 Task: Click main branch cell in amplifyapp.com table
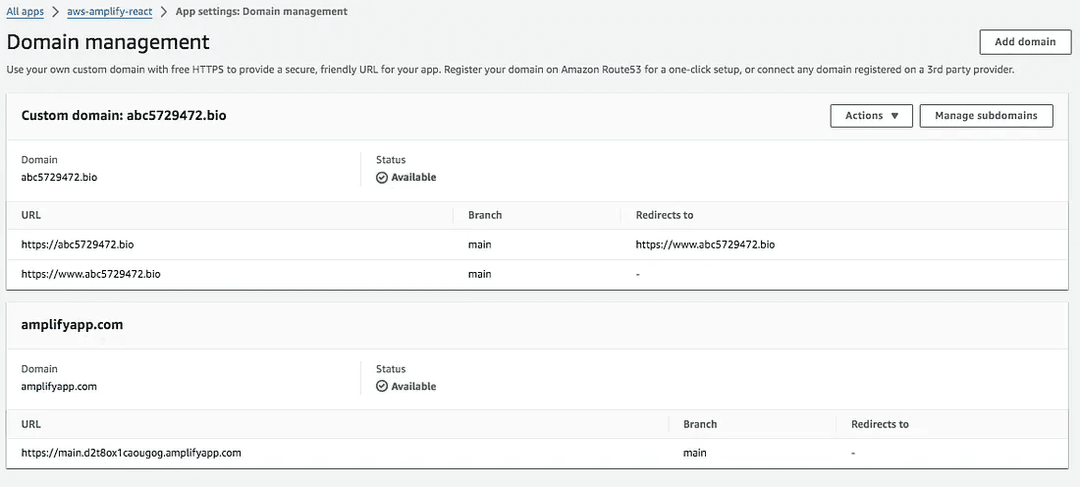695,453
